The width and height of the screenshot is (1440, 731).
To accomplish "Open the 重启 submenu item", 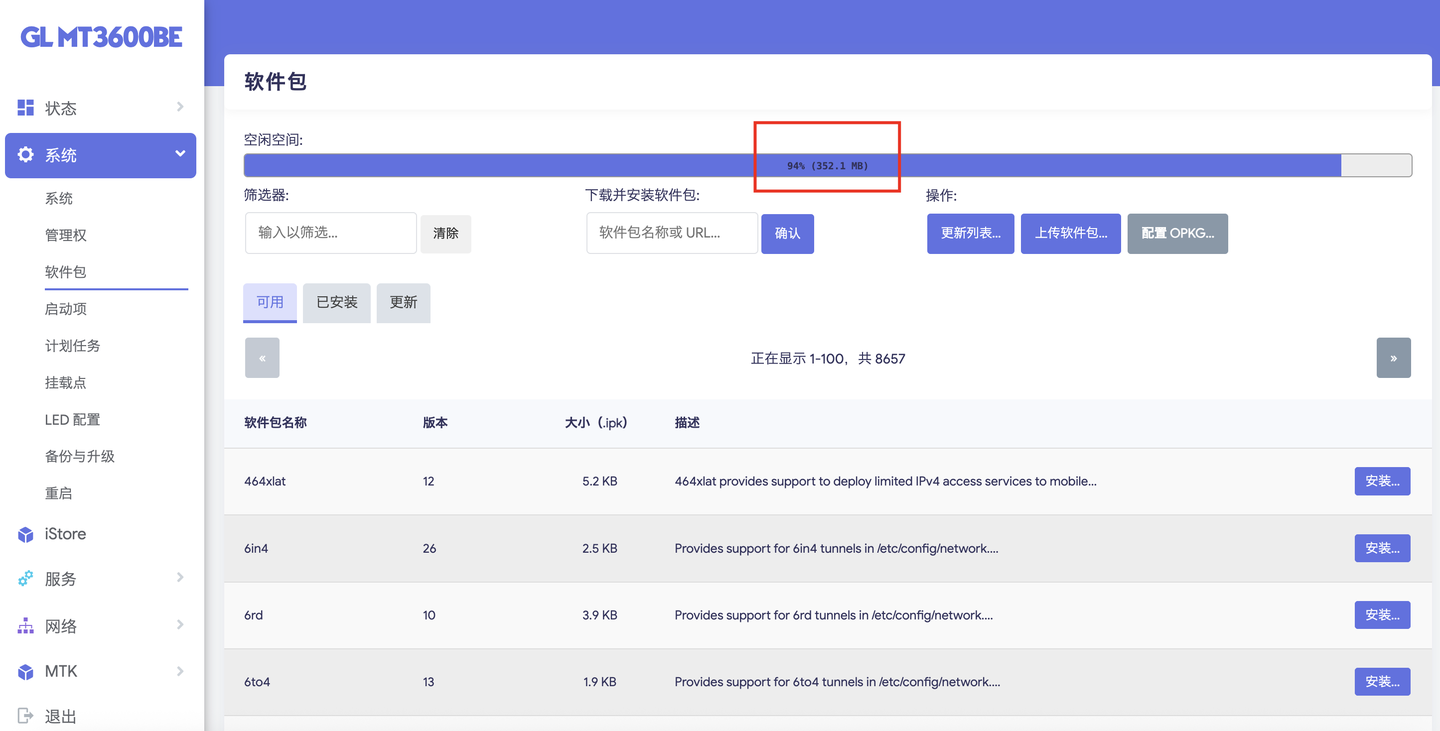I will click(59, 494).
